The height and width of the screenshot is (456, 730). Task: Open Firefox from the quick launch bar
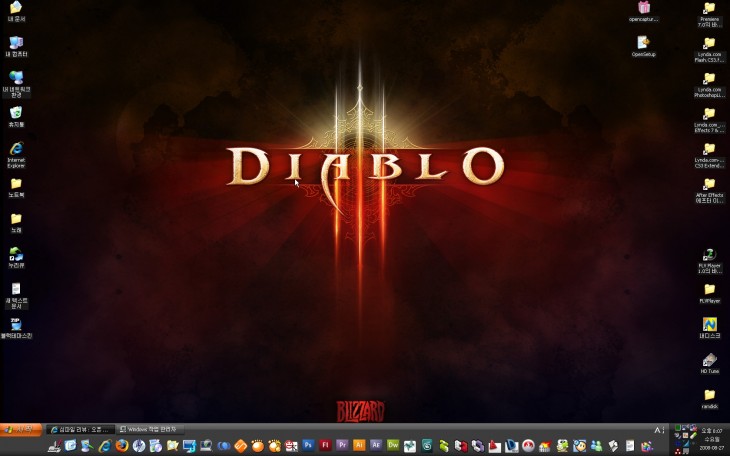tap(122, 445)
